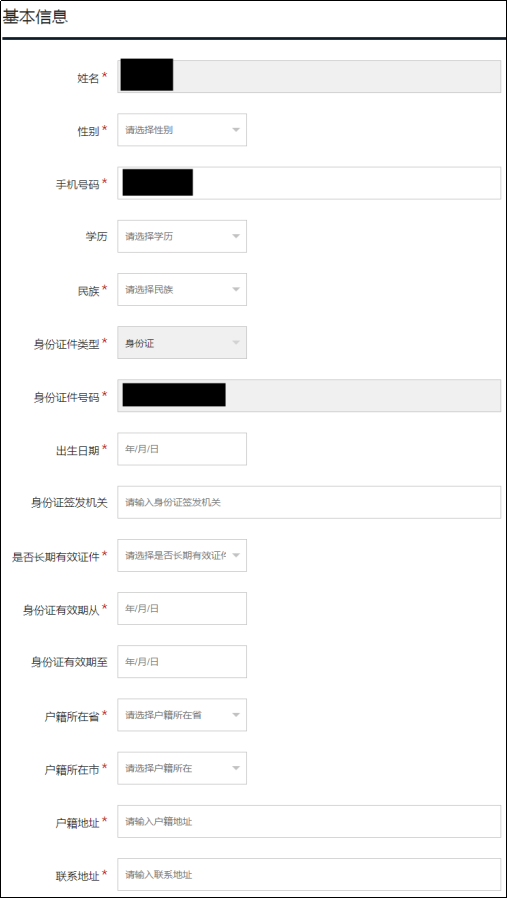Click the 基本信息 section heading
The image size is (508, 899).
click(x=36, y=17)
